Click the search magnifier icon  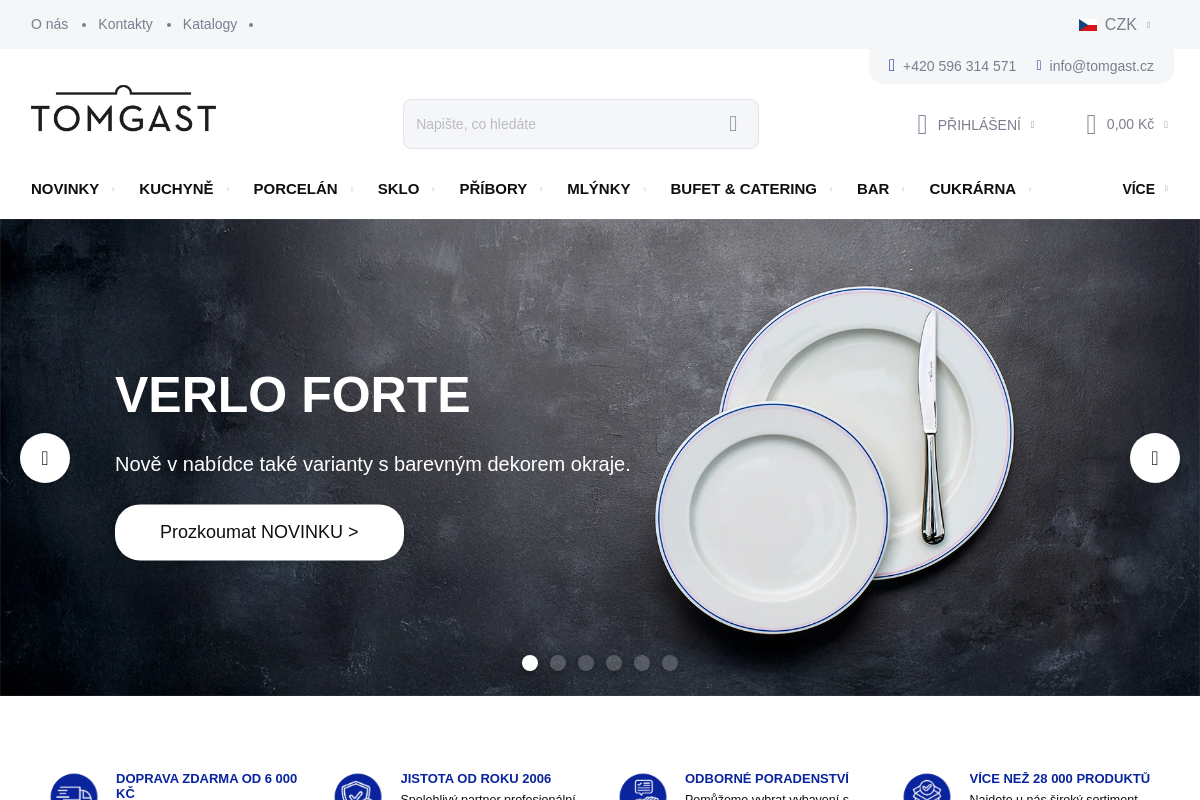(x=733, y=124)
